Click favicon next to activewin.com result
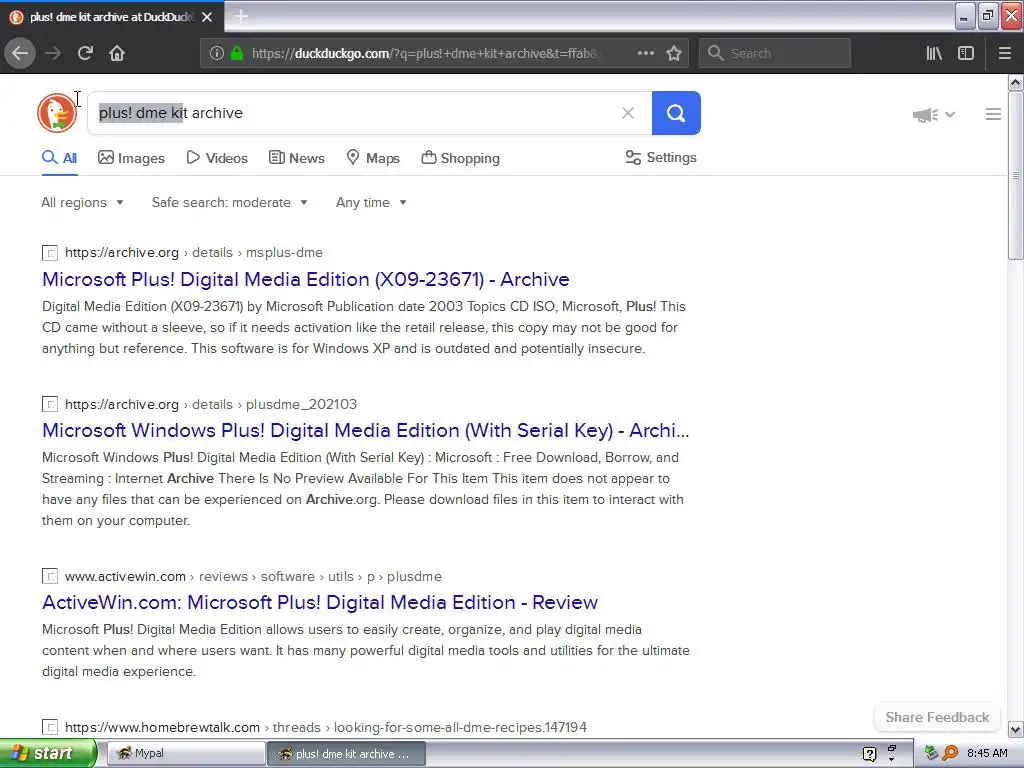 (50, 577)
